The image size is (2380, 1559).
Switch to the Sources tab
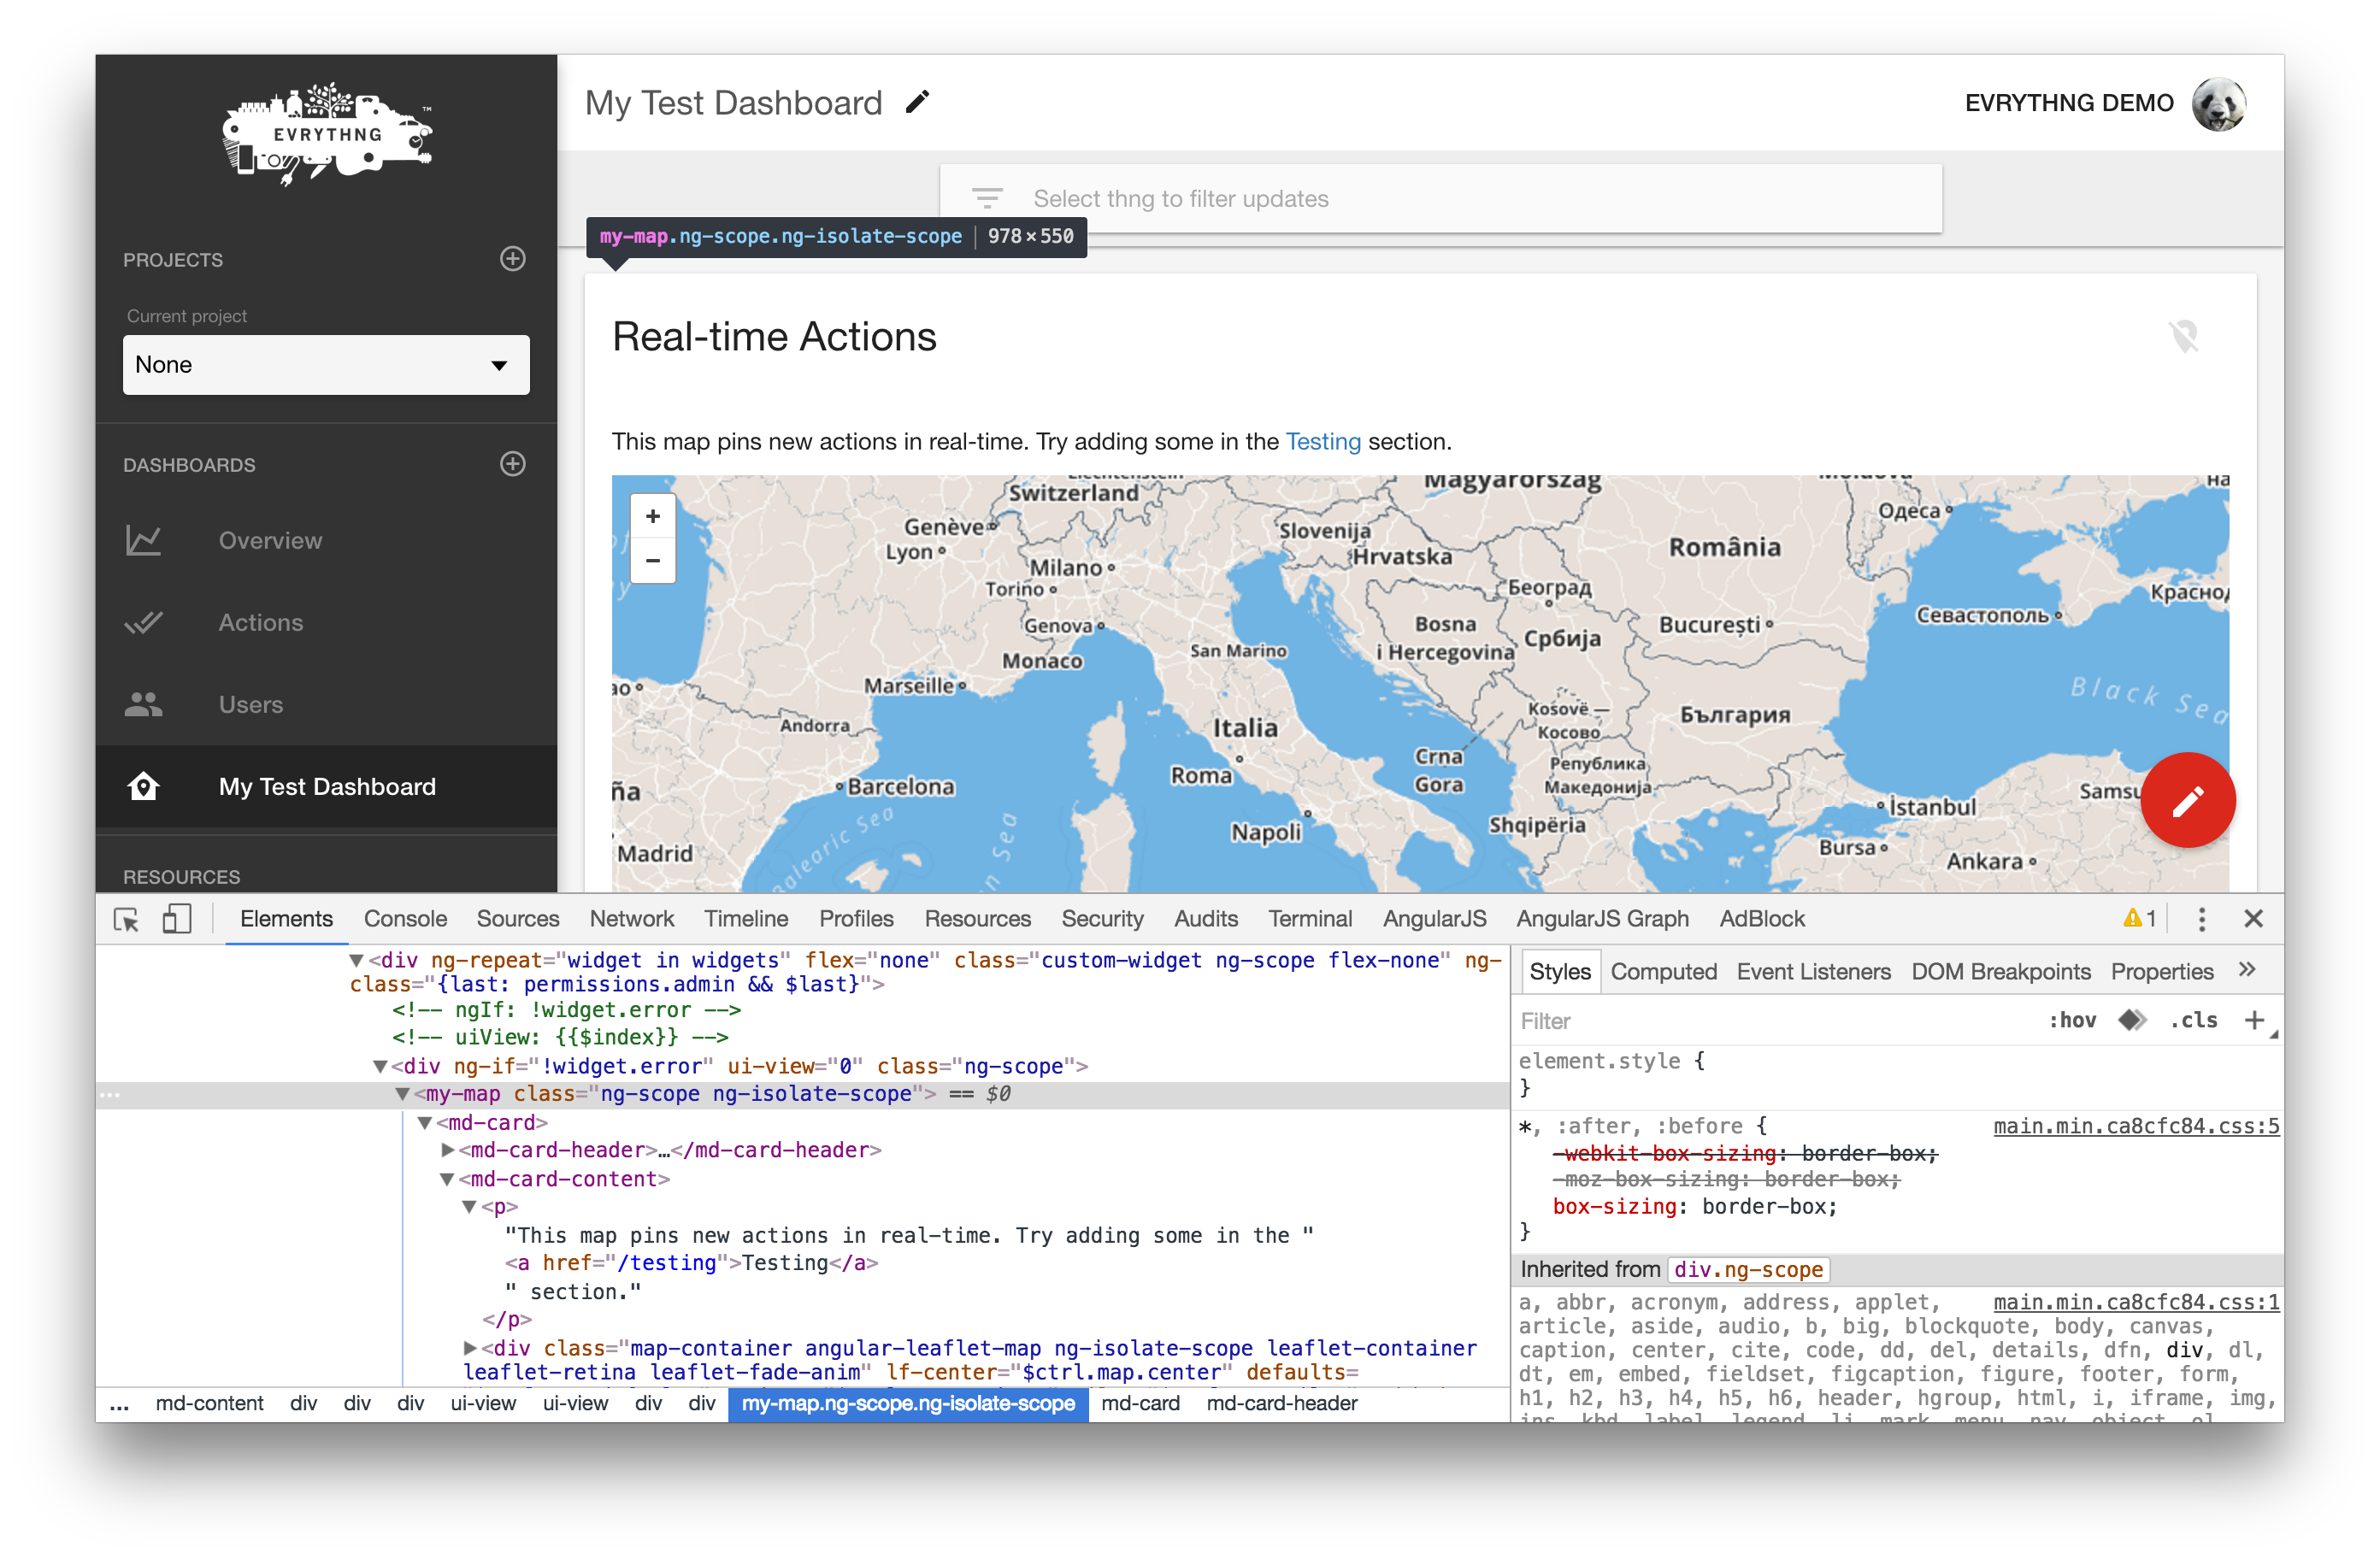pos(517,919)
